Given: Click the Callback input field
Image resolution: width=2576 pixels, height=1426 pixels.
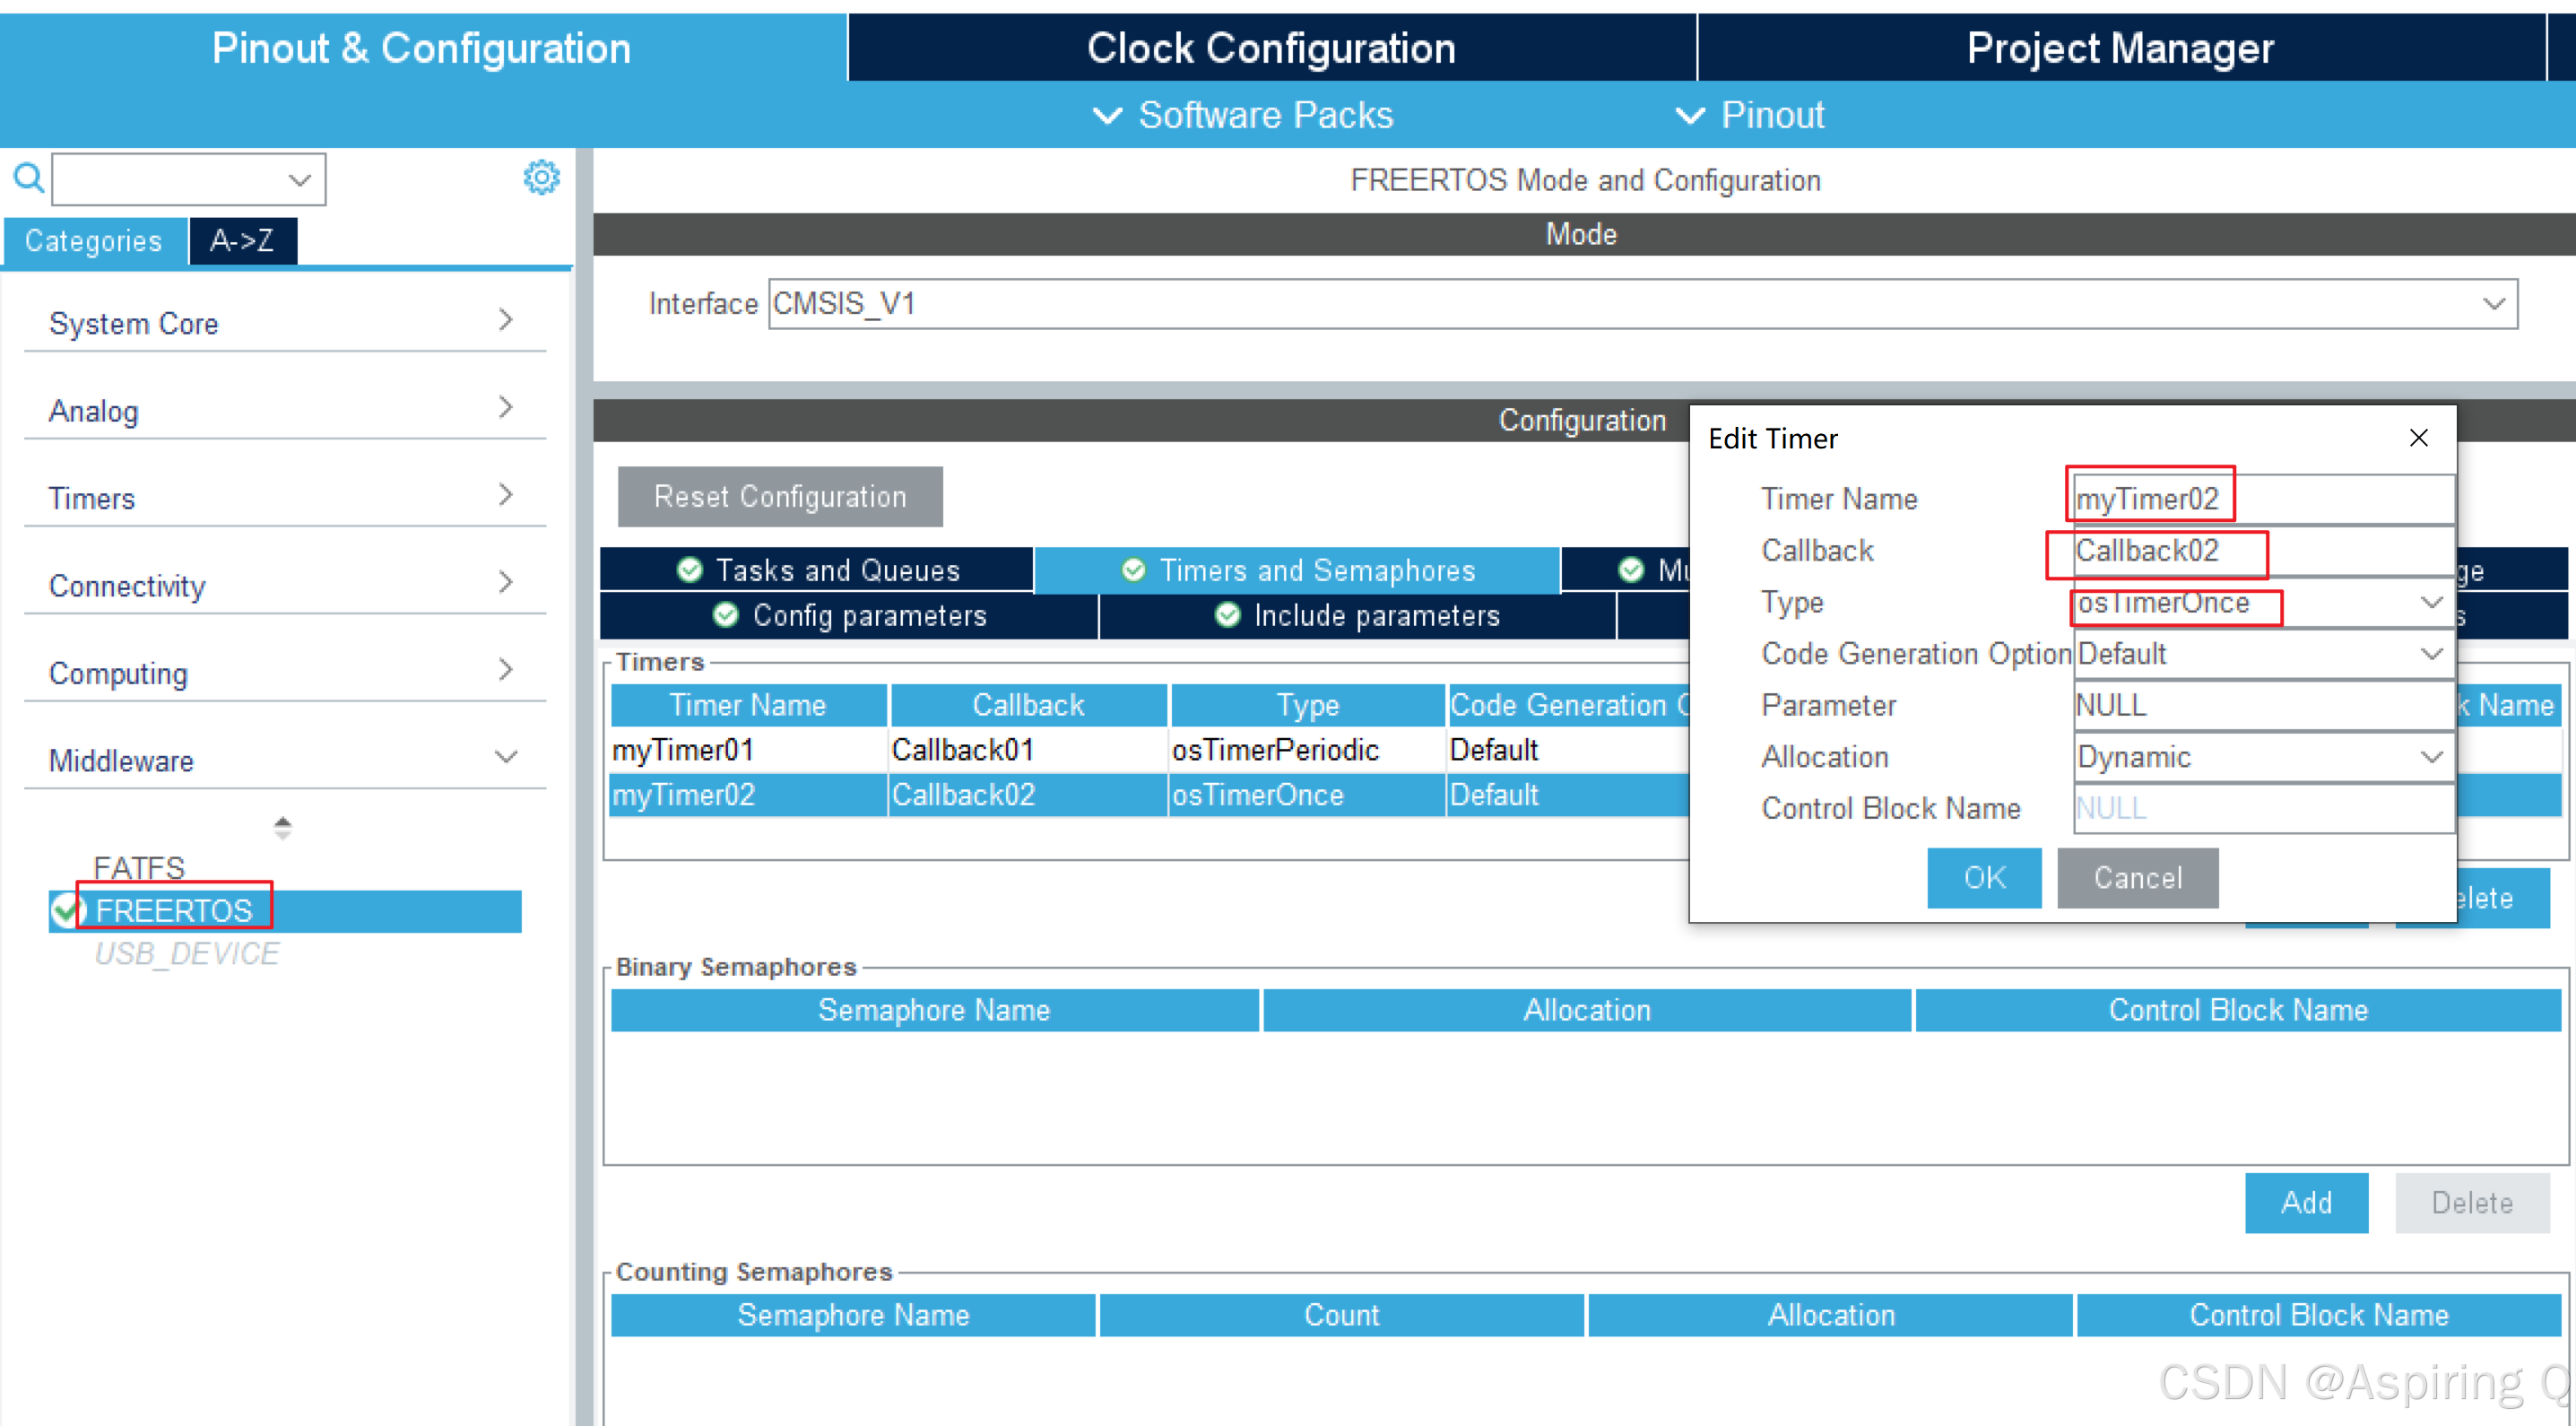Looking at the screenshot, I should [x=2264, y=550].
